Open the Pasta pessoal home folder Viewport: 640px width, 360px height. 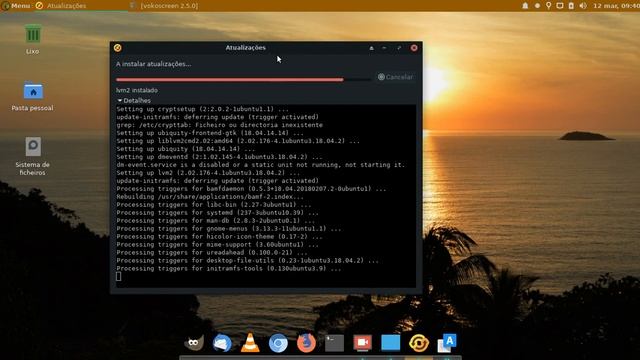(x=33, y=96)
